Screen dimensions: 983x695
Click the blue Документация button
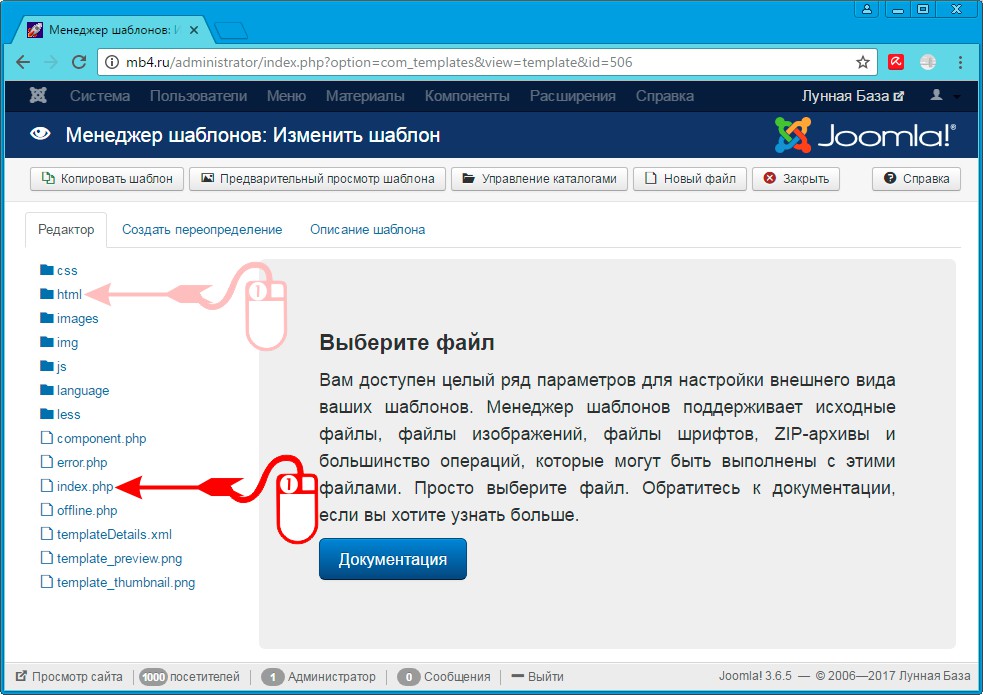pyautogui.click(x=392, y=559)
